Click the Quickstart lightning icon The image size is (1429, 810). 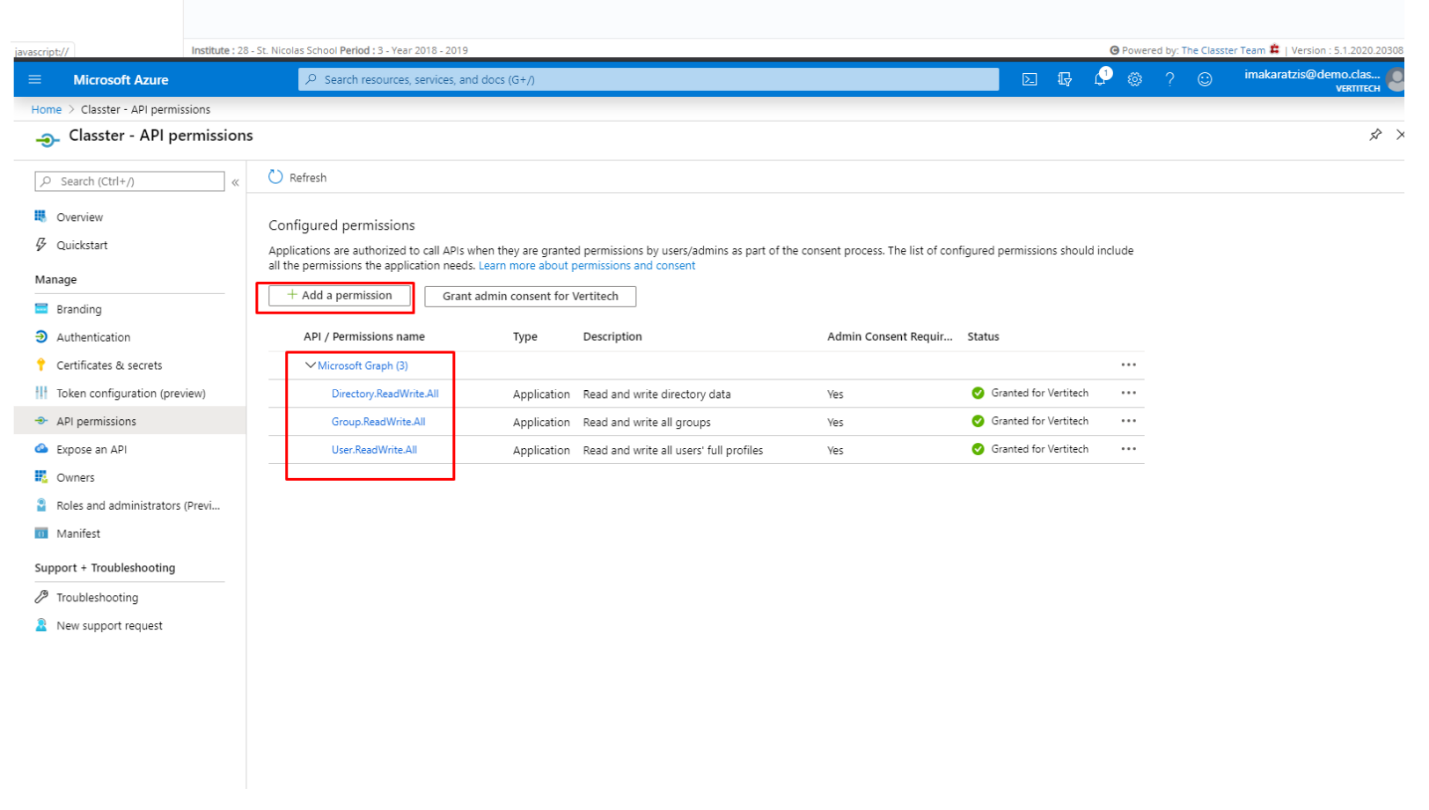tap(41, 244)
